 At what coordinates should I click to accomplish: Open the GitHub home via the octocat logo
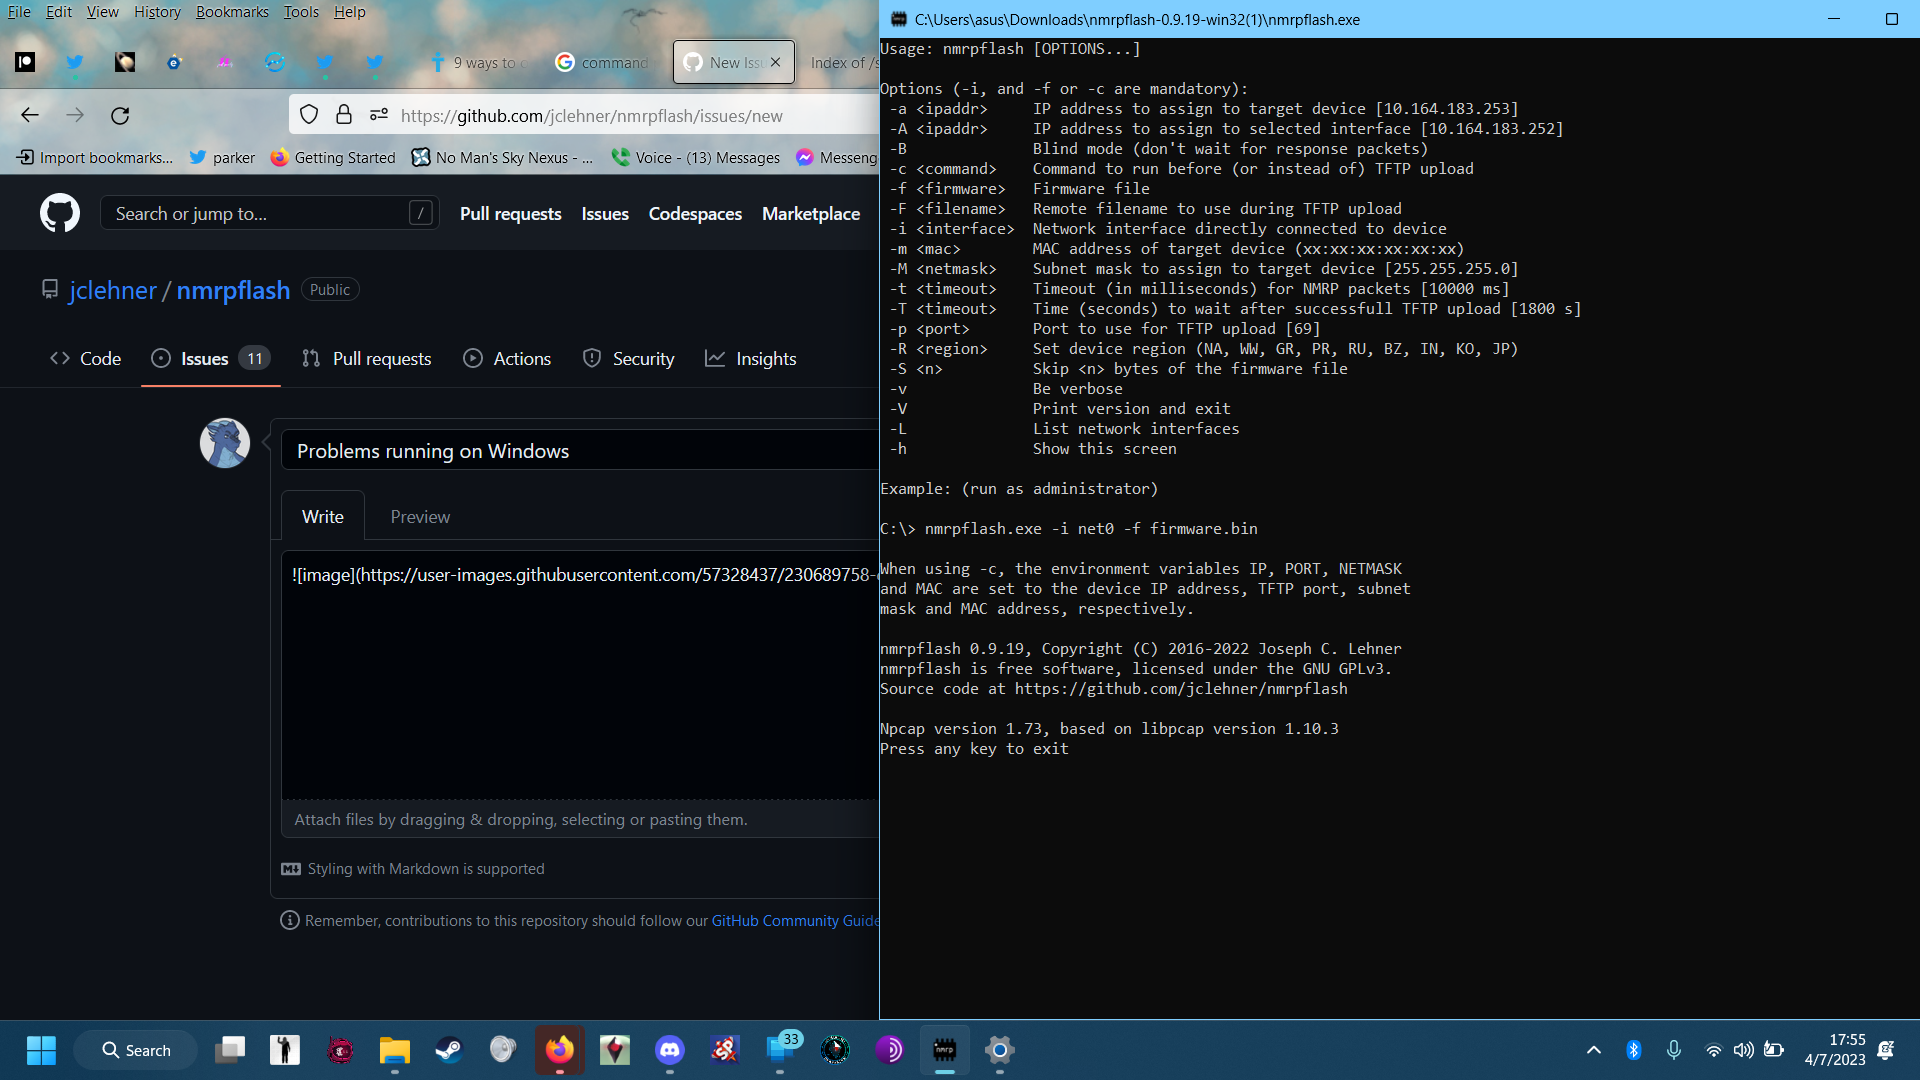point(59,212)
